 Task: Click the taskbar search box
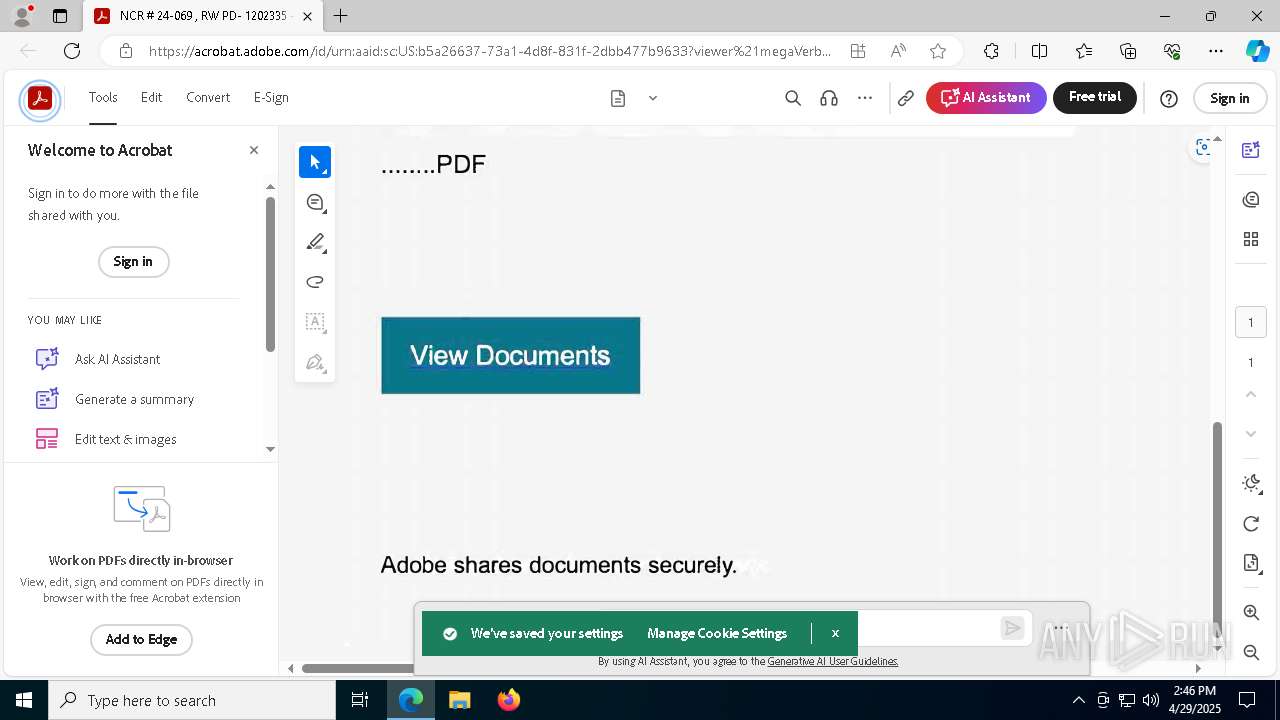[x=192, y=700]
